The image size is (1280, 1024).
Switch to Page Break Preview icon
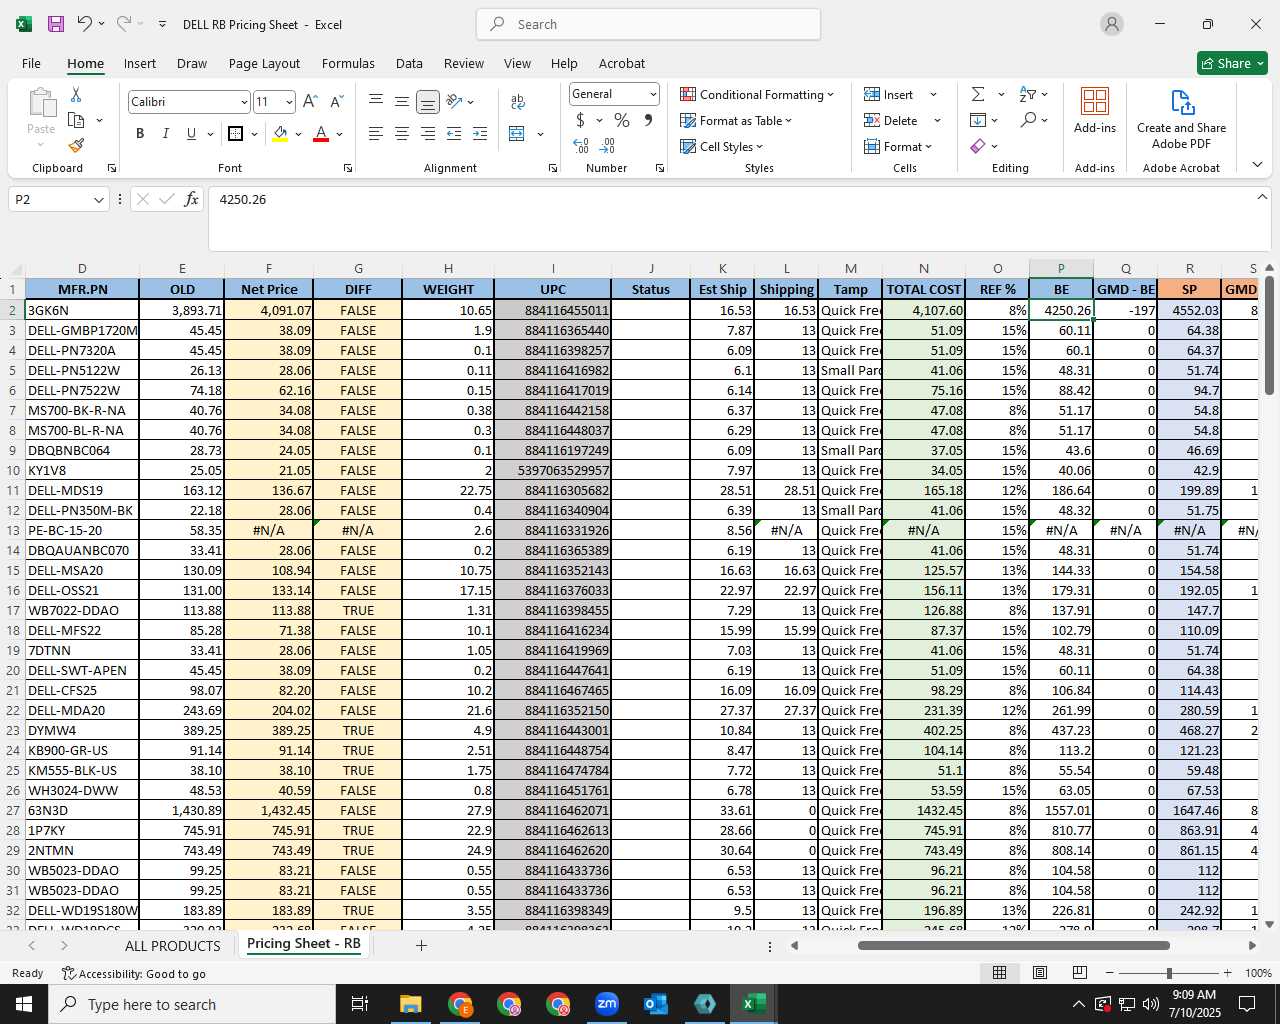[1080, 972]
